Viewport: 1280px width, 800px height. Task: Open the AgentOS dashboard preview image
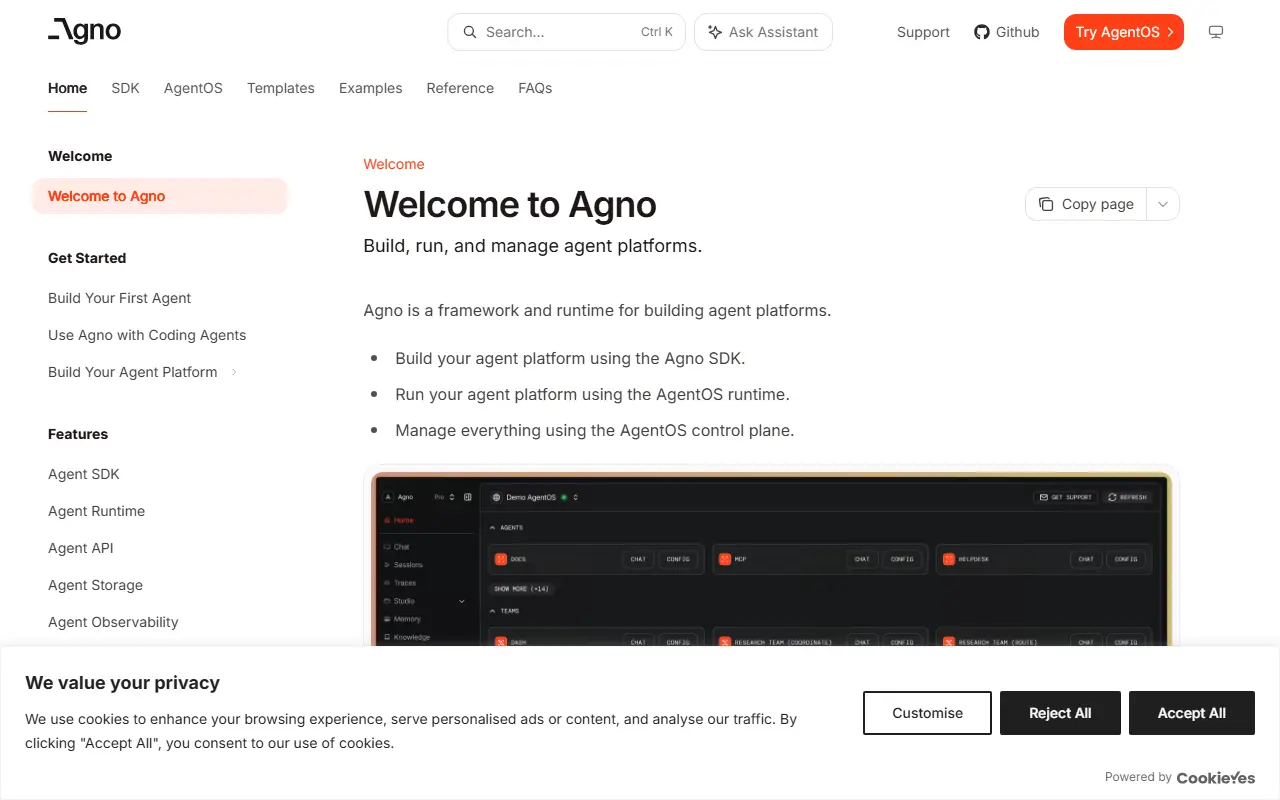click(x=771, y=558)
